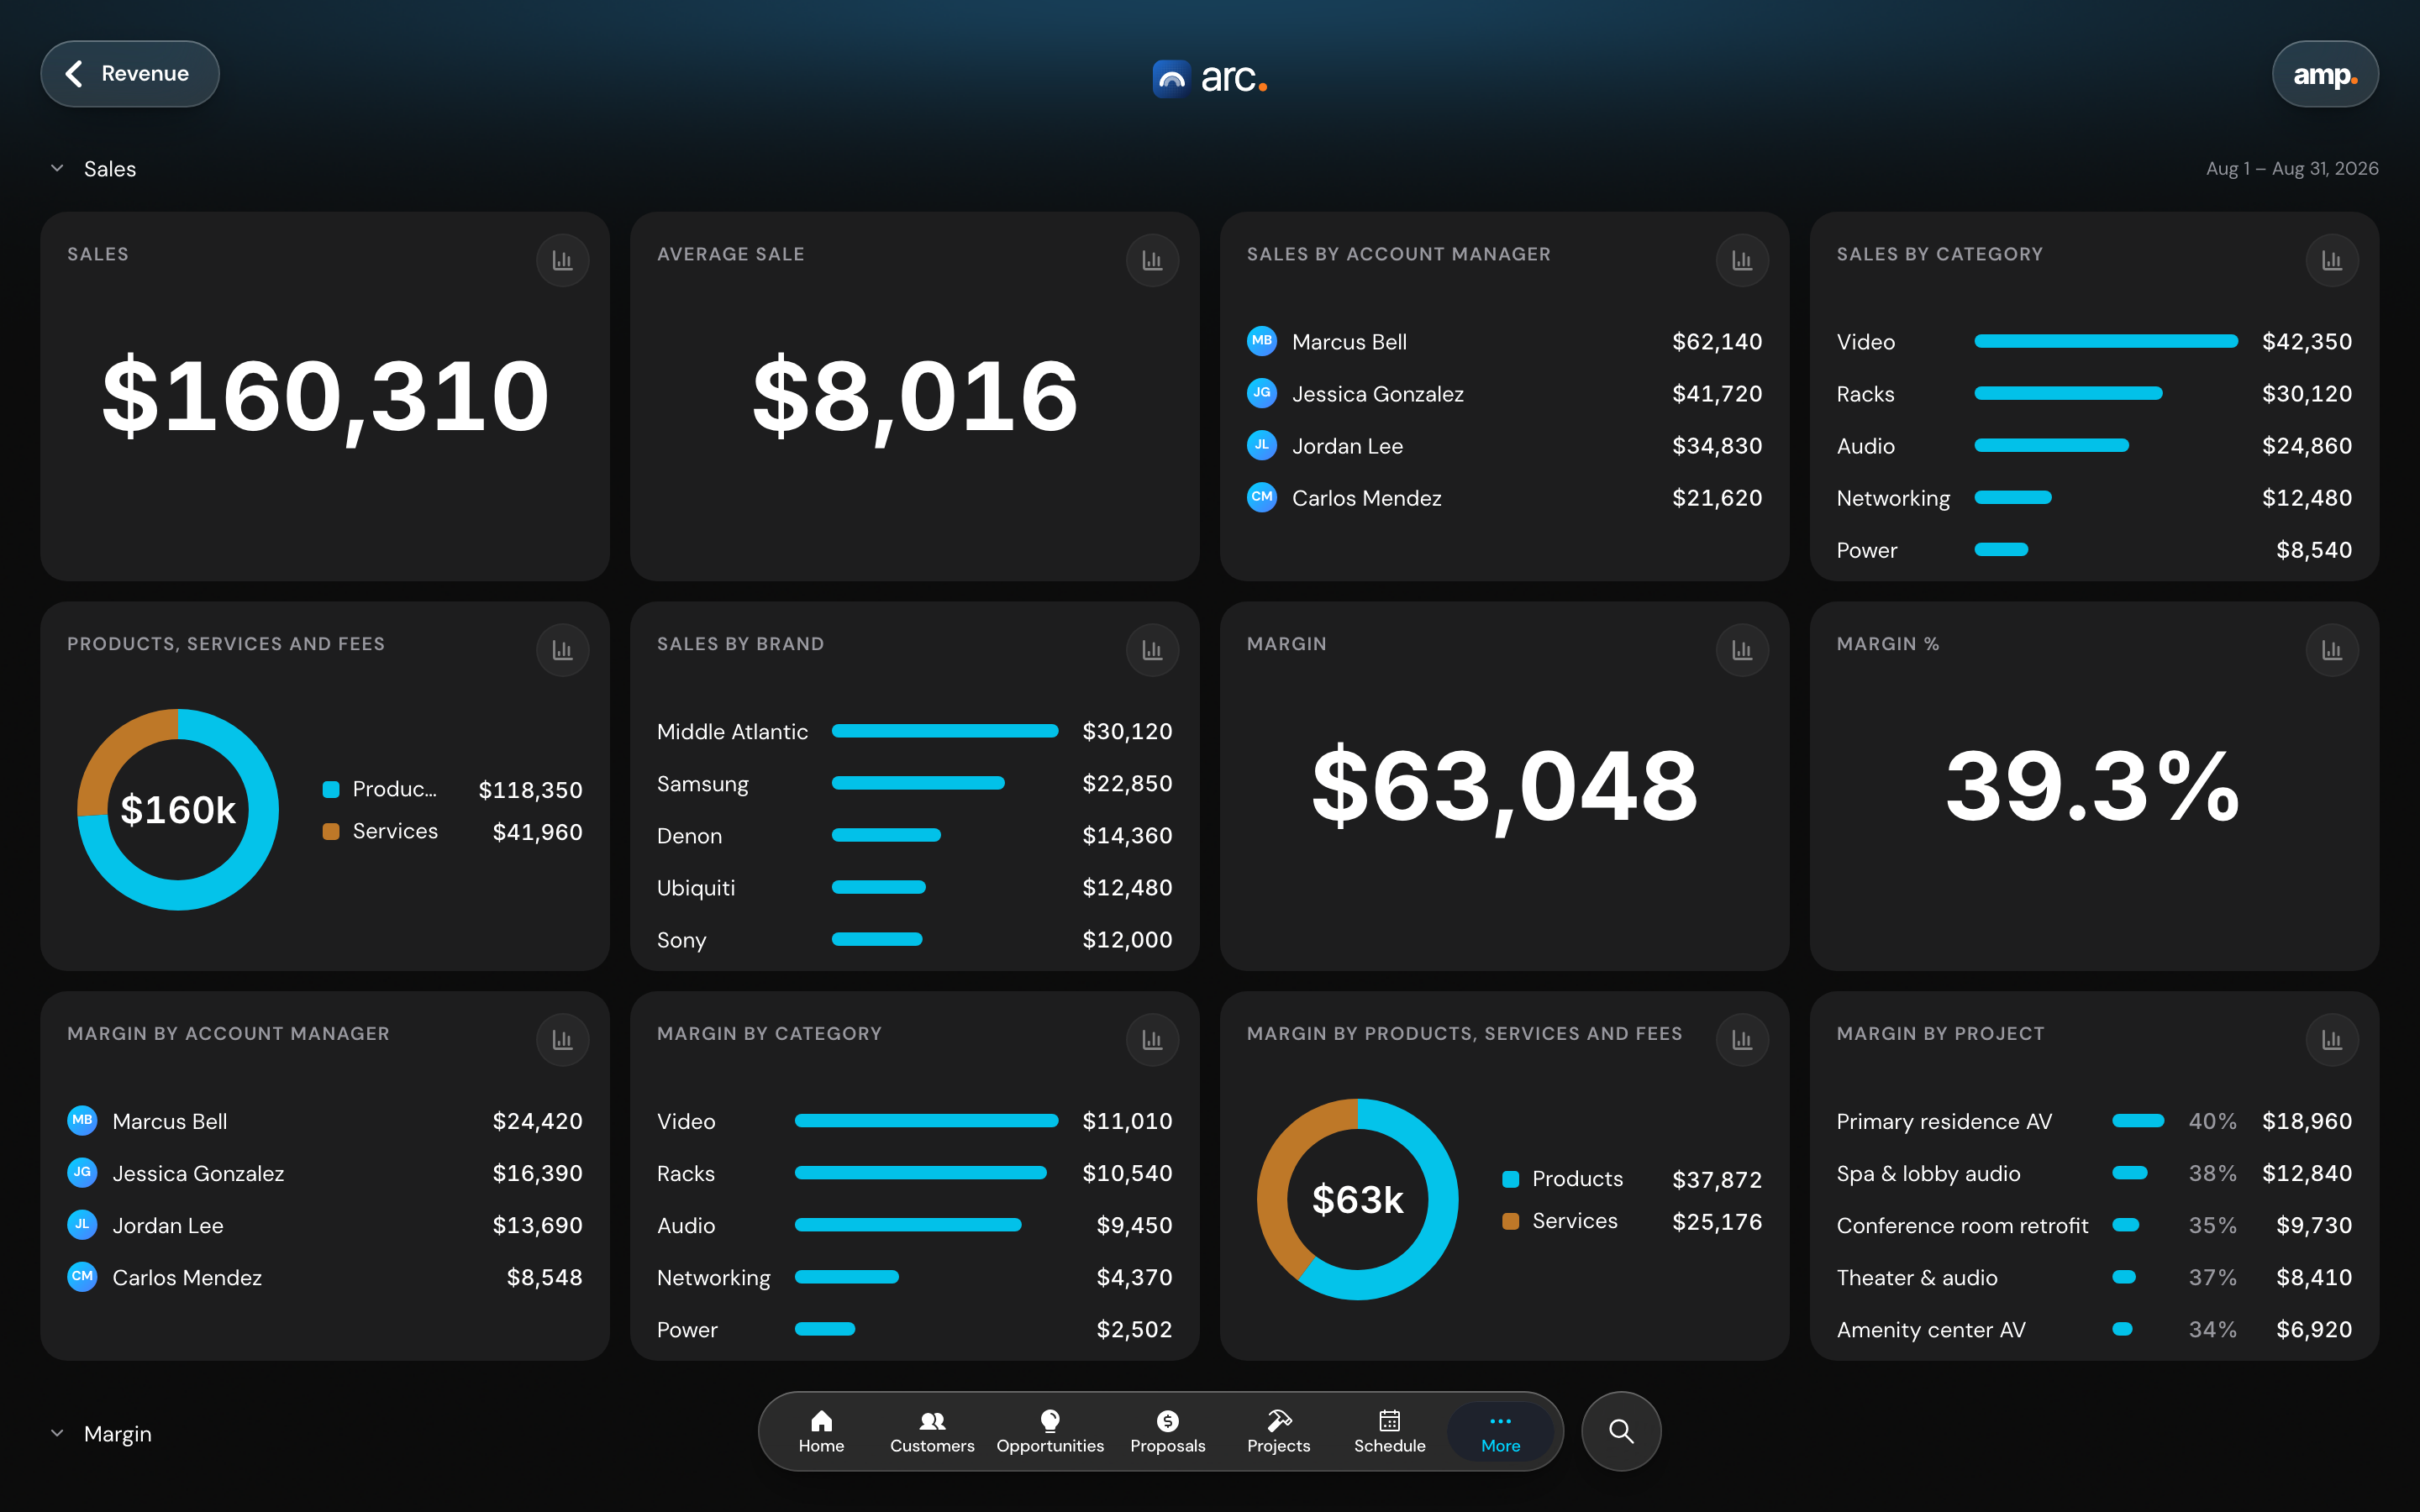The image size is (2420, 1512).
Task: Open Opportunities tab
Action: (1050, 1431)
